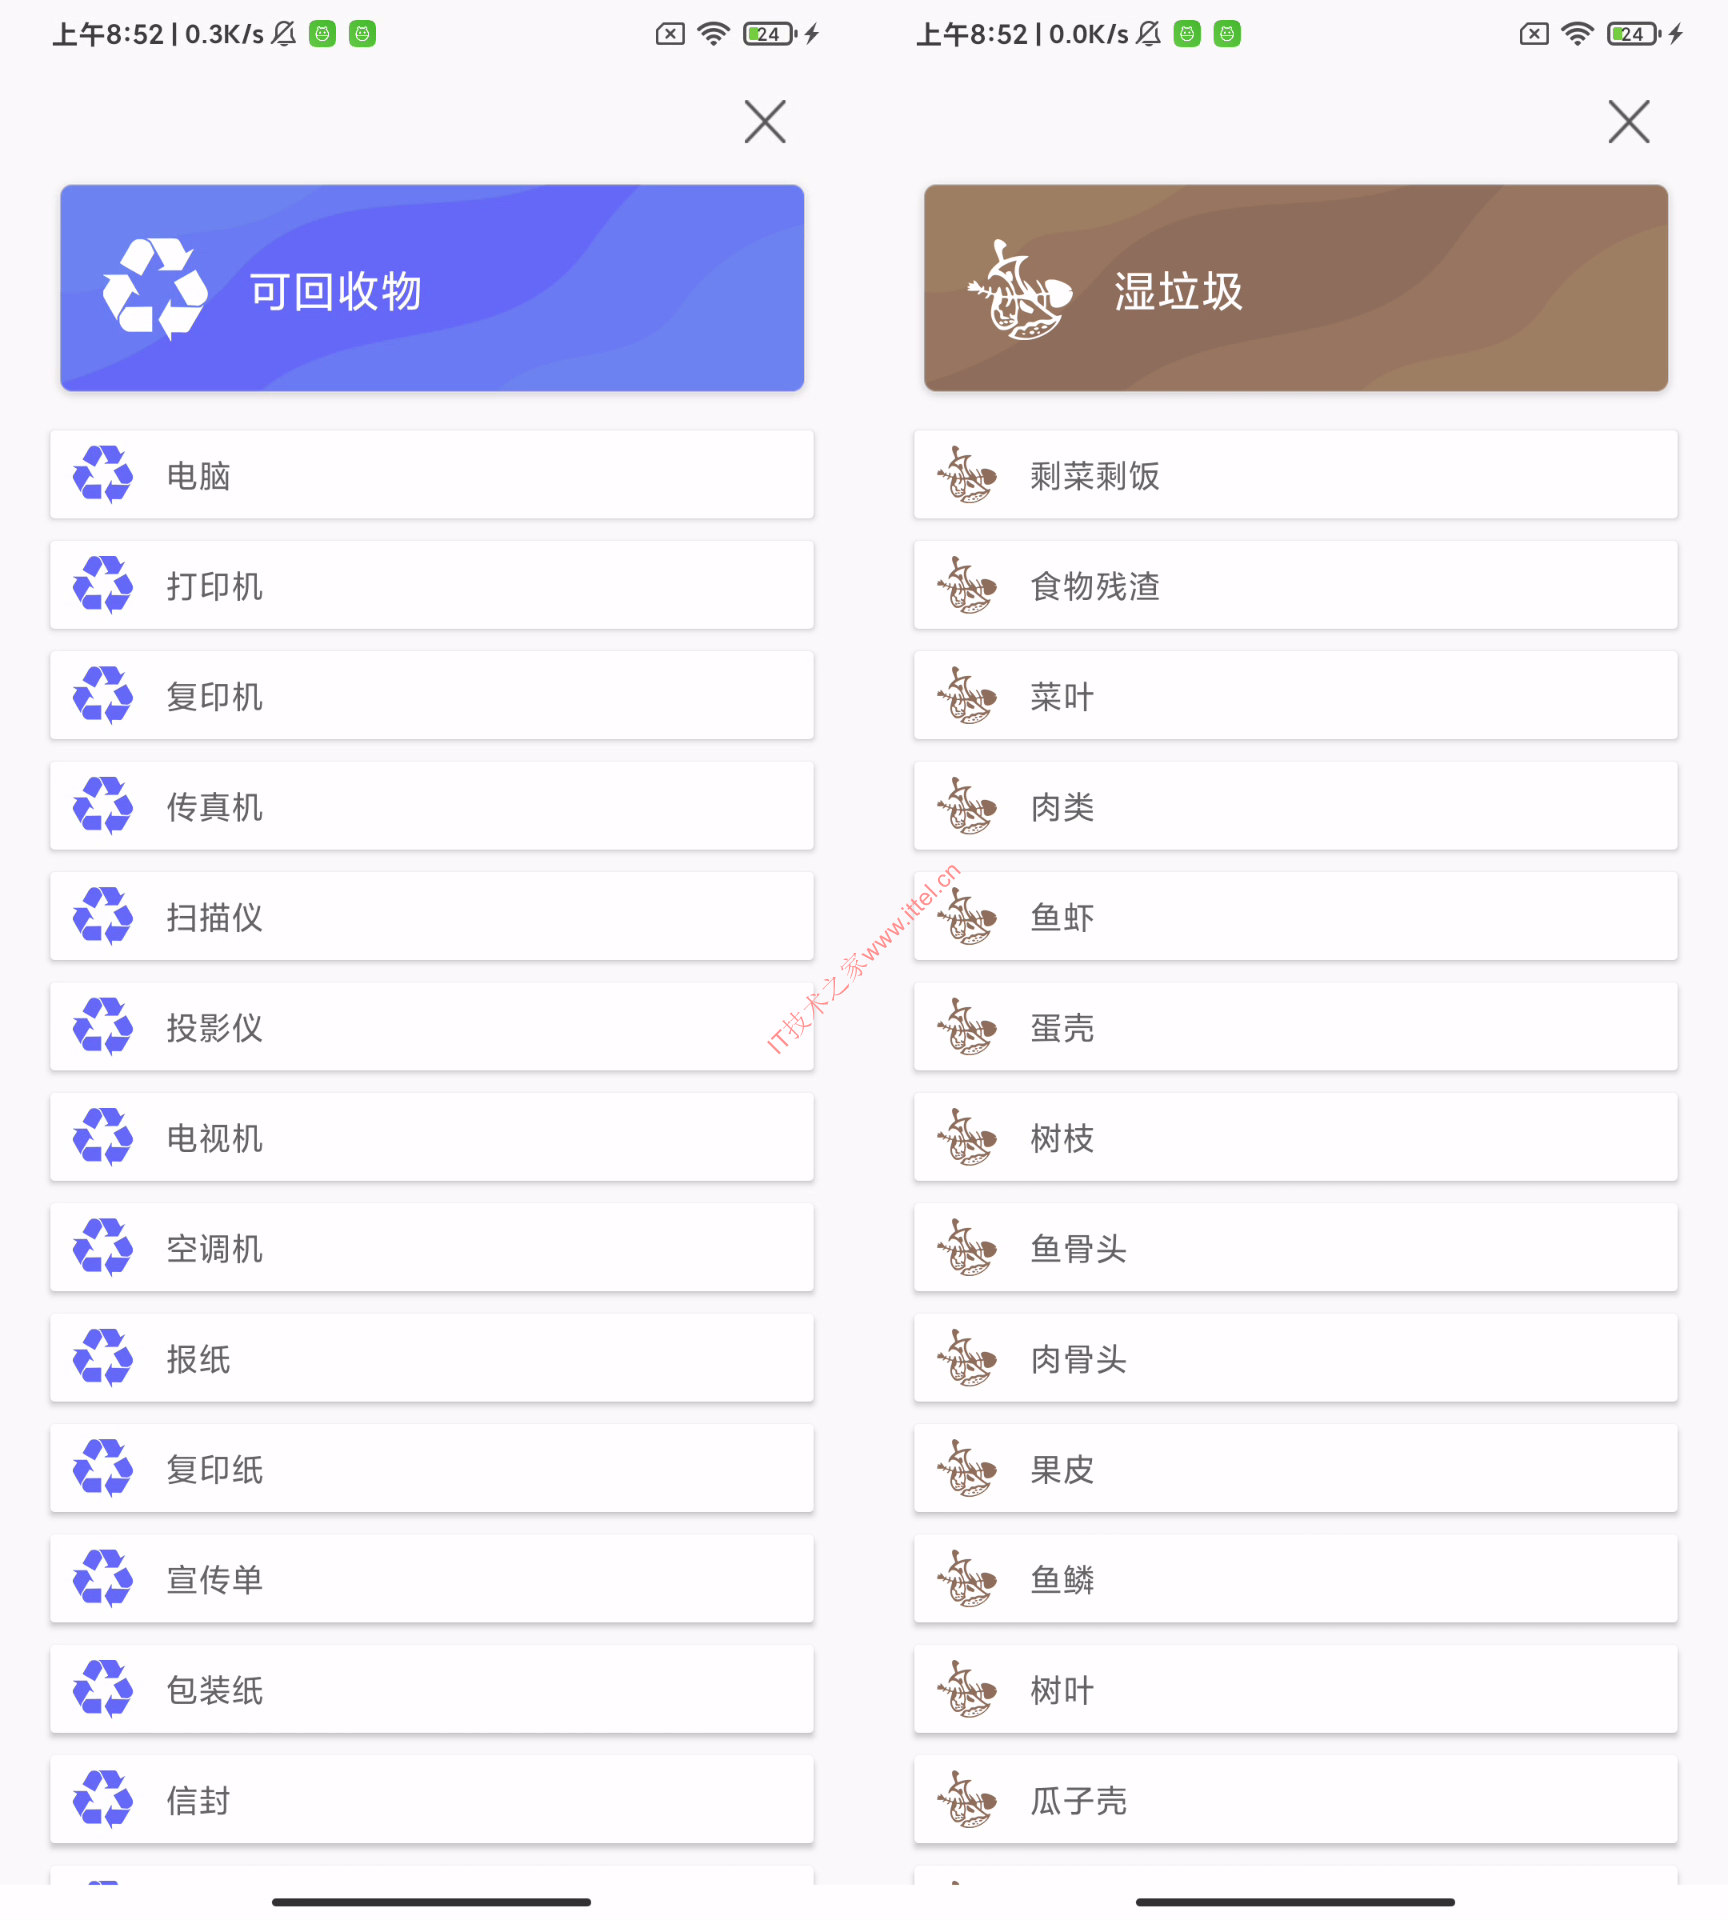The width and height of the screenshot is (1728, 1920).
Task: Tap the 可回收物 header banner
Action: [x=432, y=288]
